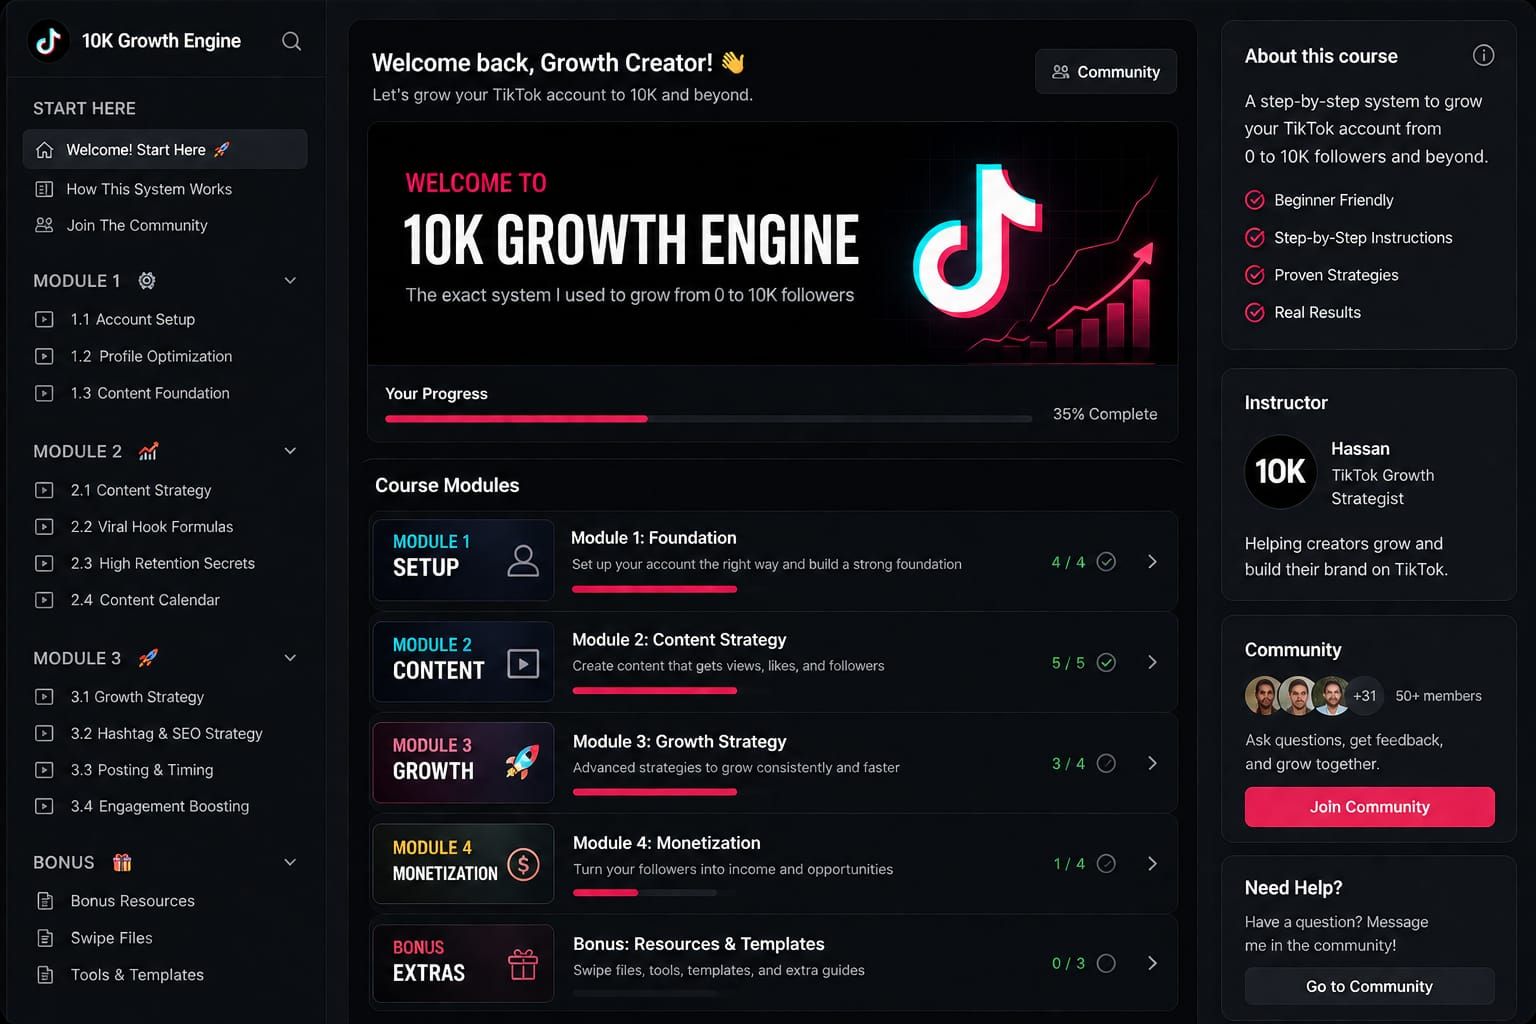Click the search magnifier icon

[291, 41]
